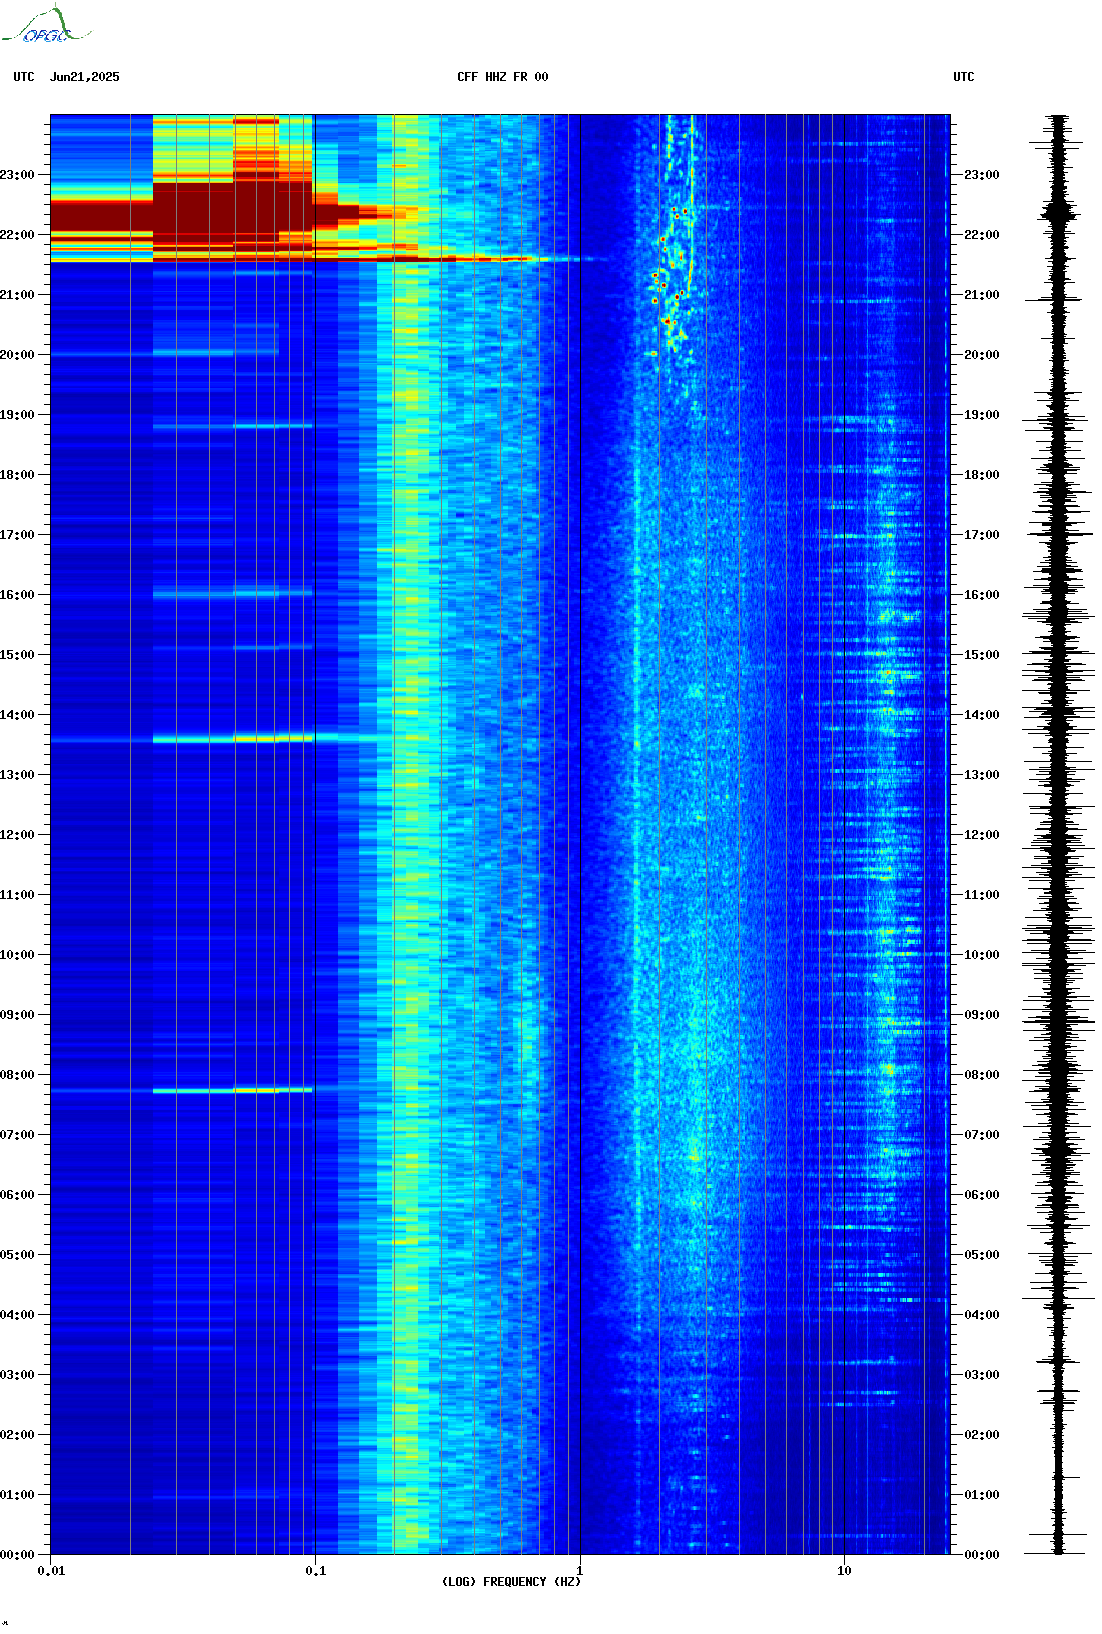Click the 0.01 frequency axis label
This screenshot has width=1102, height=1634.
pos(51,1571)
